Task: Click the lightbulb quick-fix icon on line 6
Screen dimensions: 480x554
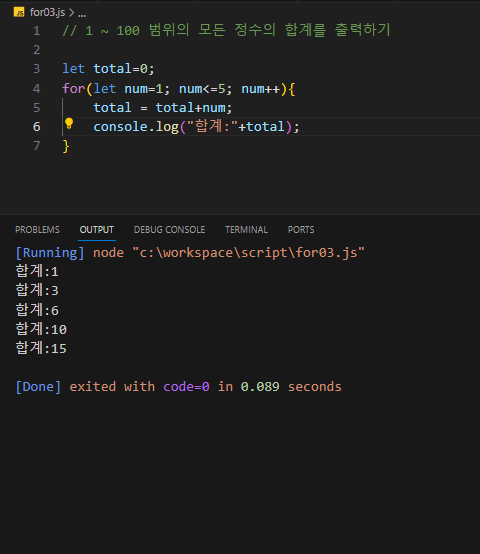Action: pos(69,124)
